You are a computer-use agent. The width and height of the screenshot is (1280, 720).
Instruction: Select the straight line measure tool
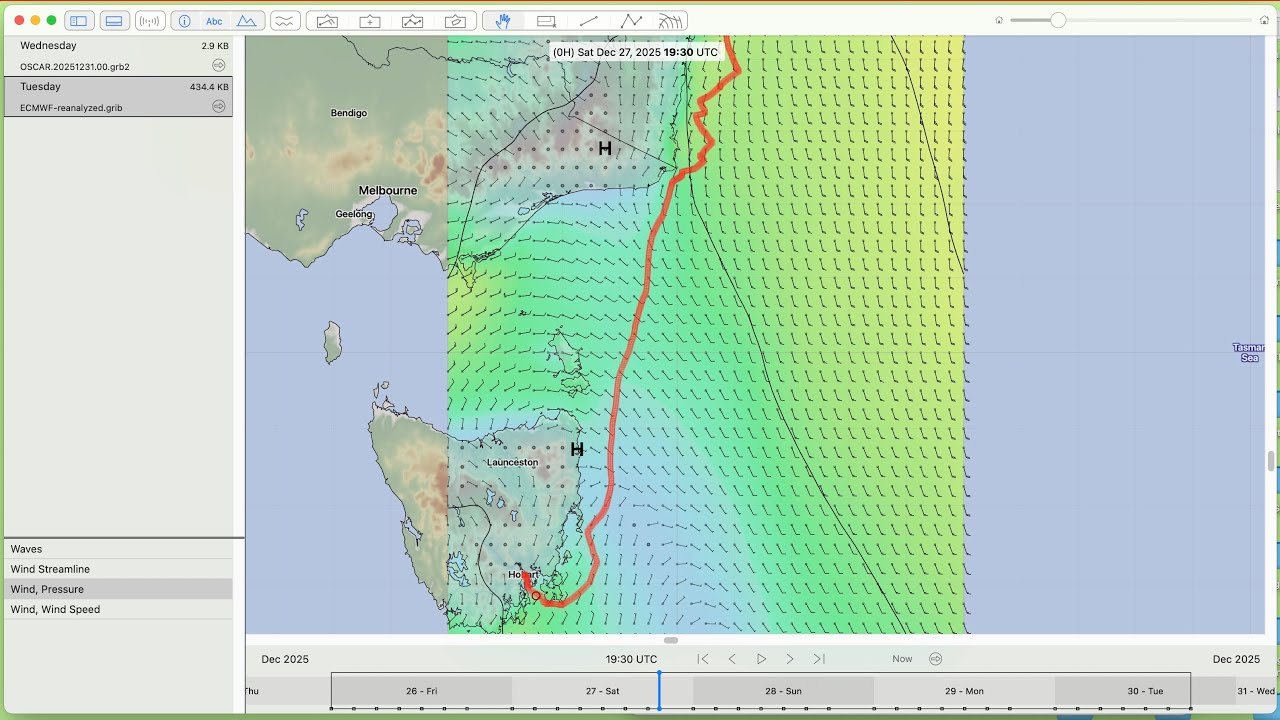tap(589, 20)
